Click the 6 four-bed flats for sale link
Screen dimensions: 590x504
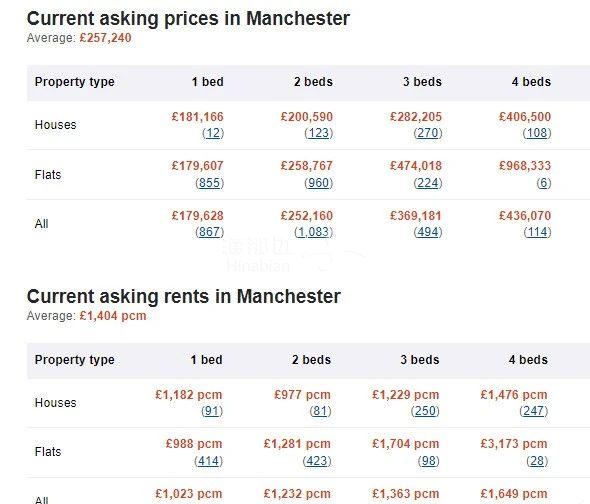coord(544,183)
